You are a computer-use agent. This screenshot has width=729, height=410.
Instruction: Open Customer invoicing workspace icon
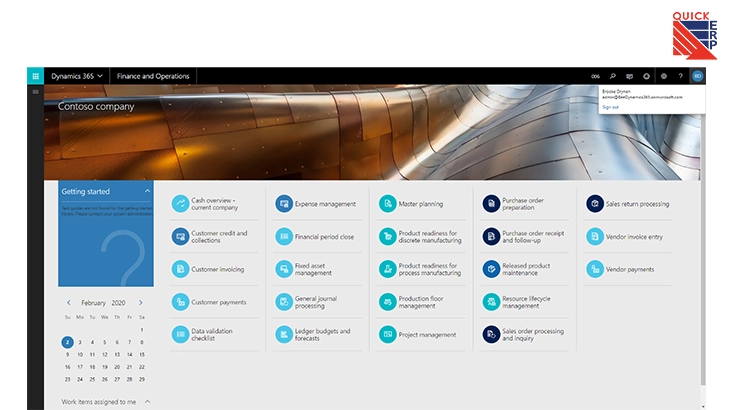coord(180,269)
